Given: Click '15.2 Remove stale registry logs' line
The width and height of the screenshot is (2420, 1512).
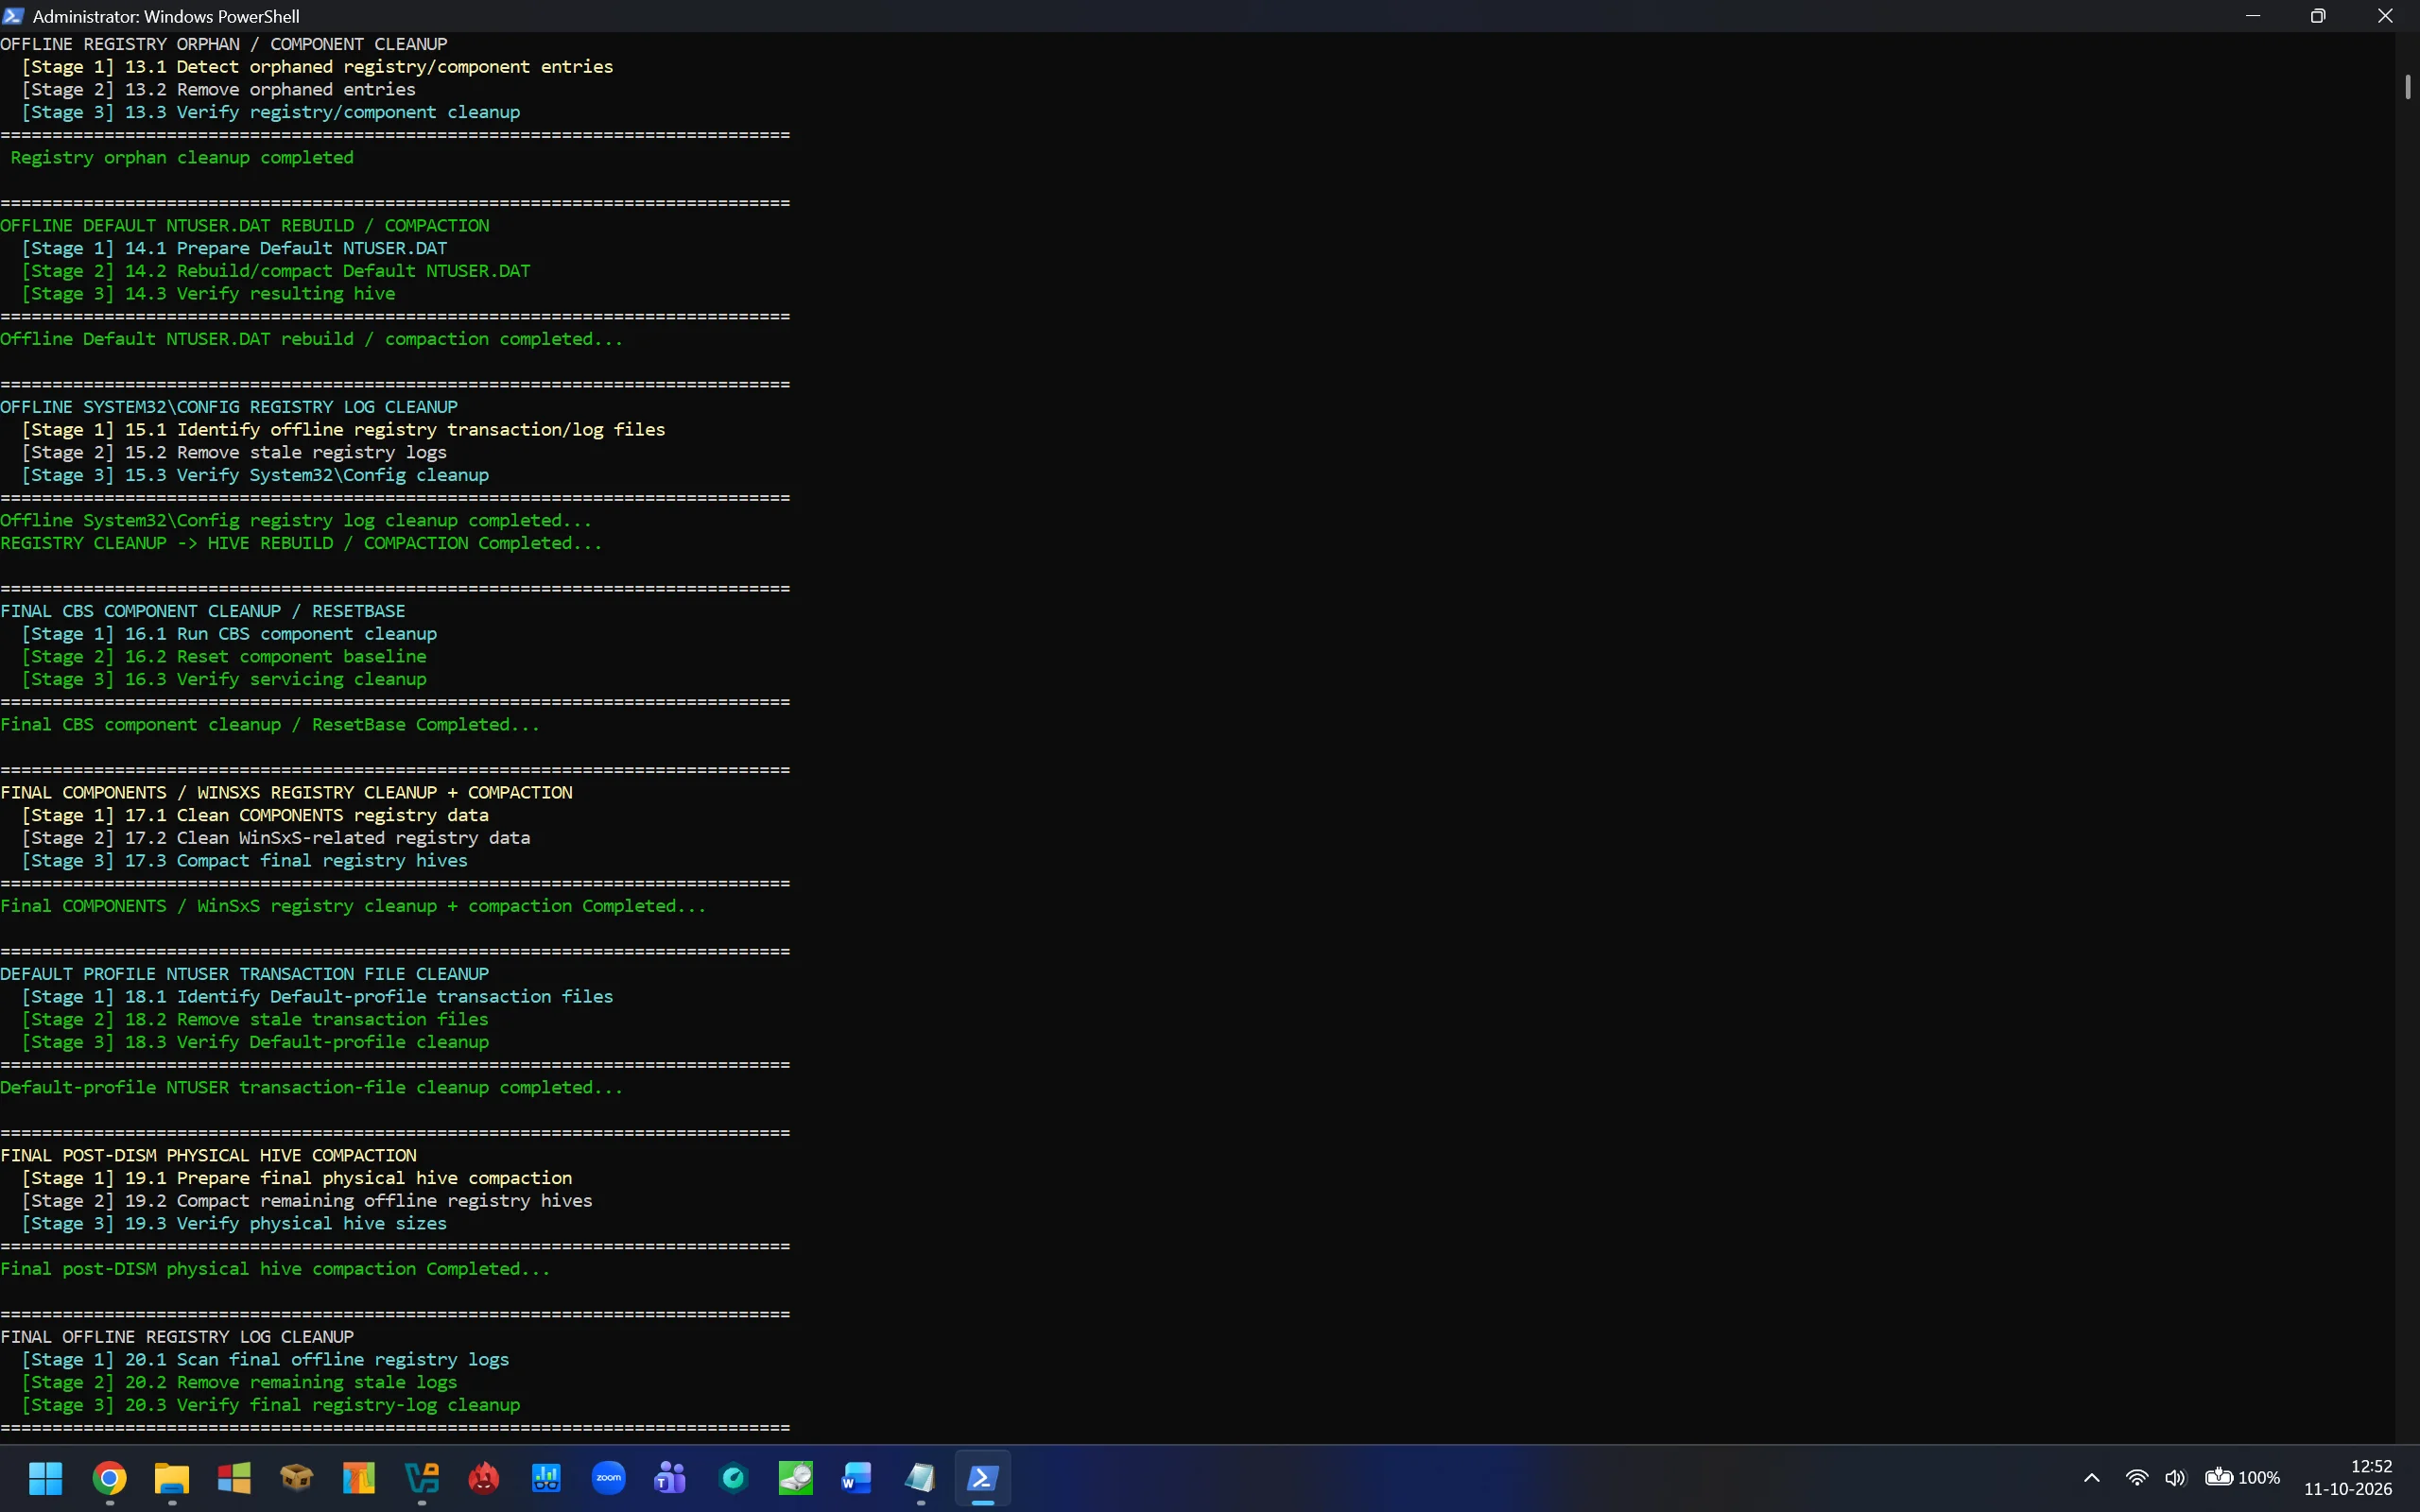Looking at the screenshot, I should 234,452.
